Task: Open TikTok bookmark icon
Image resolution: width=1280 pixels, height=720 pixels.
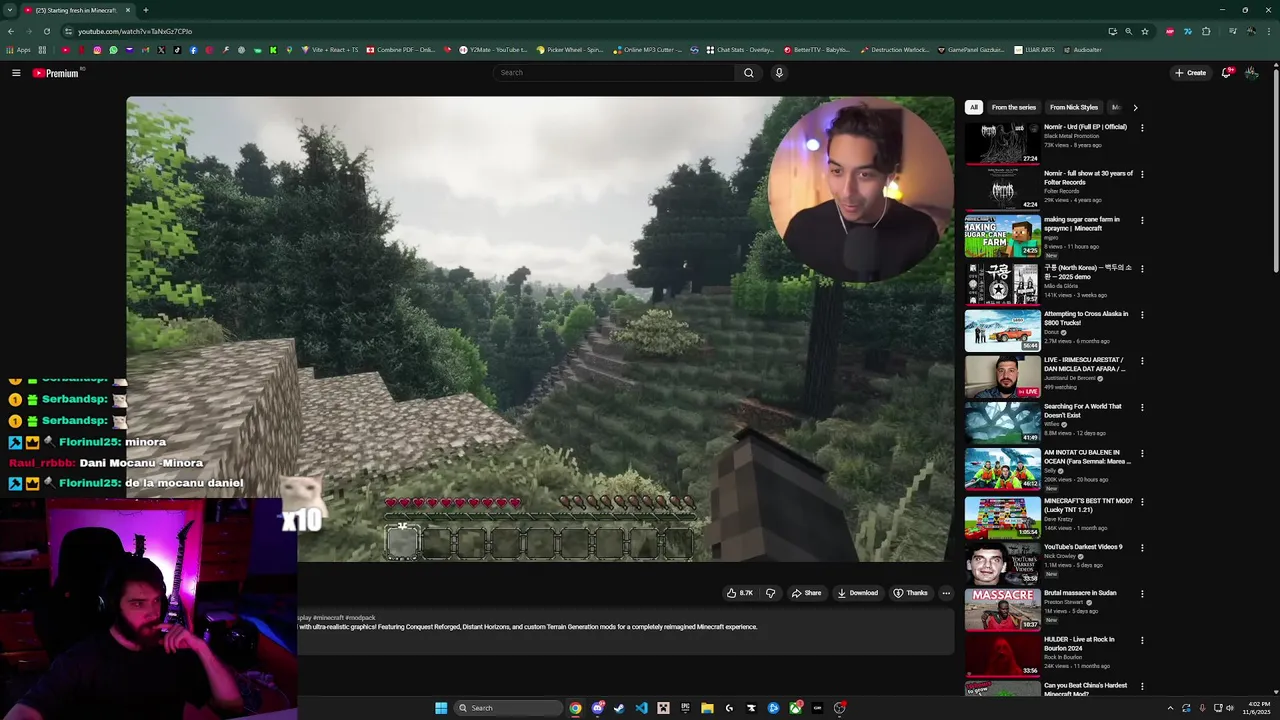Action: click(x=177, y=50)
